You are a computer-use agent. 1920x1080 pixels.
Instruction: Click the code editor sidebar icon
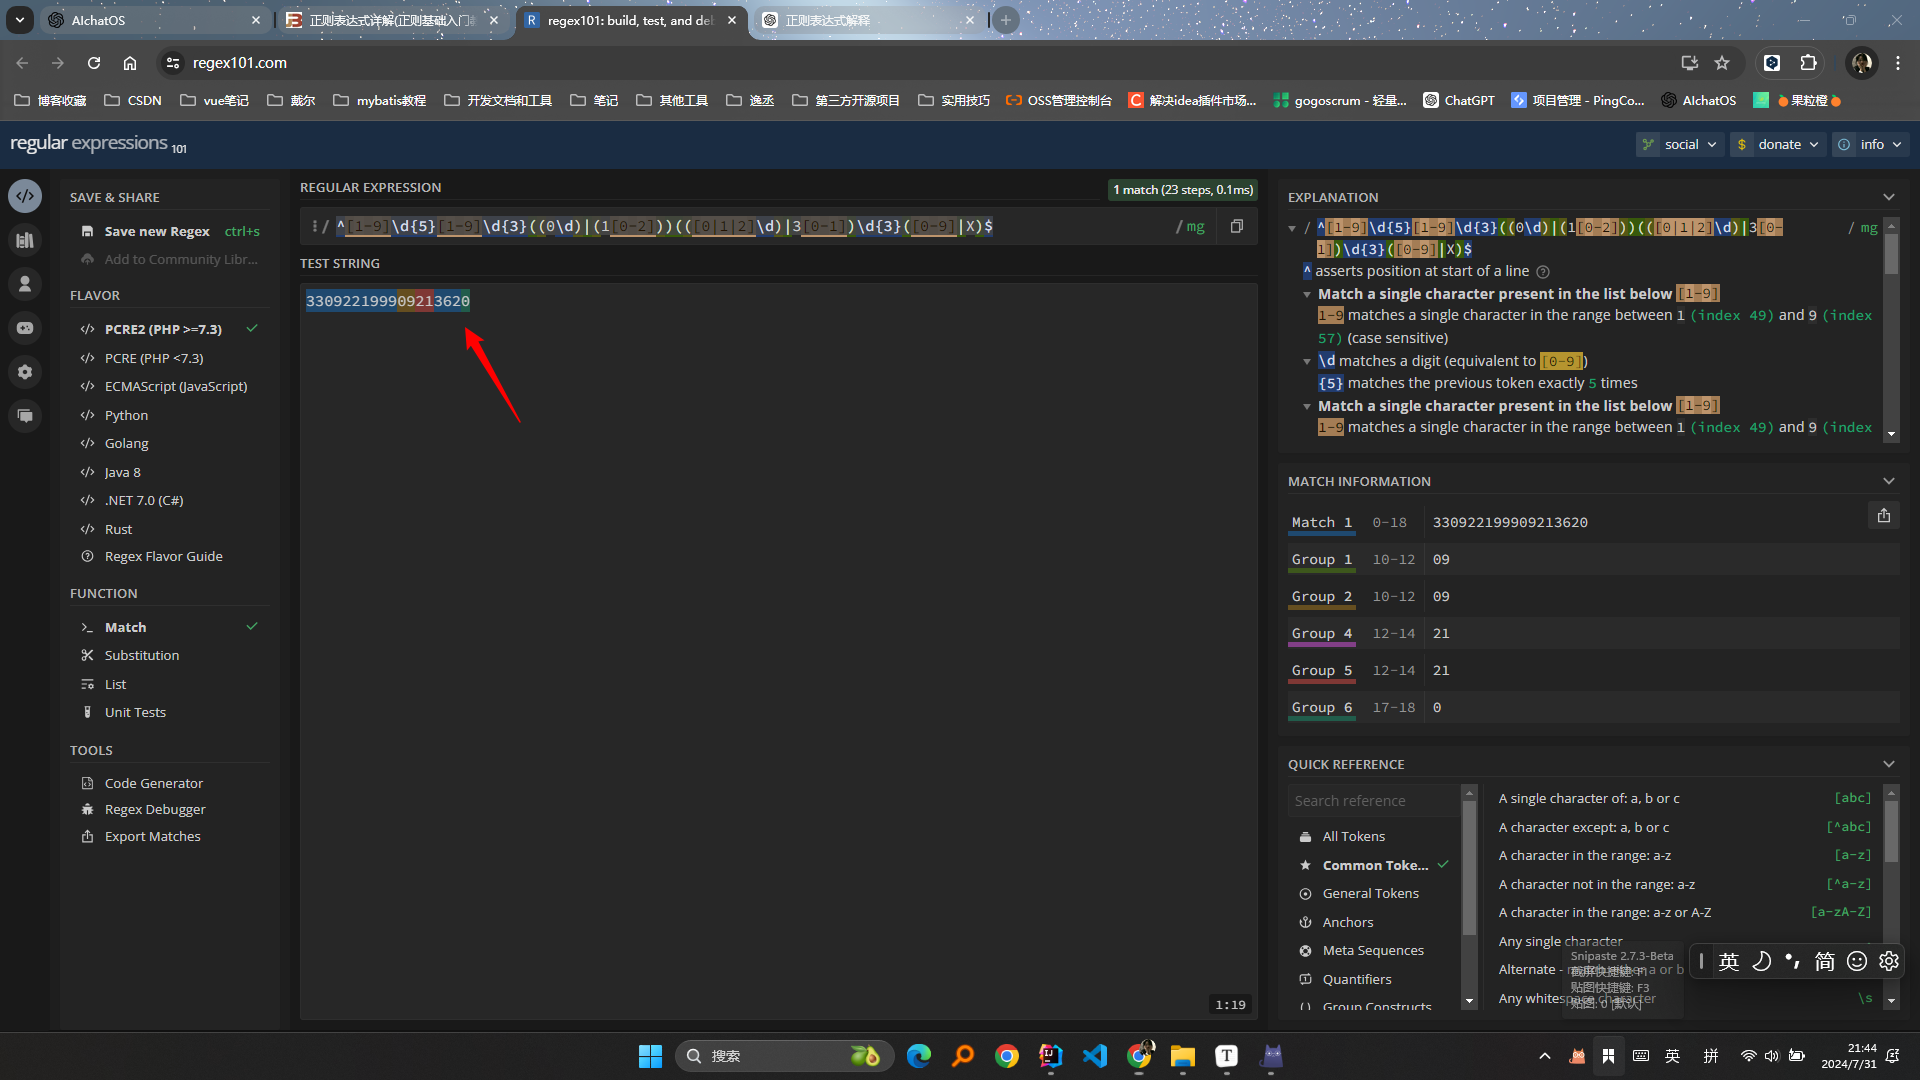(x=25, y=196)
